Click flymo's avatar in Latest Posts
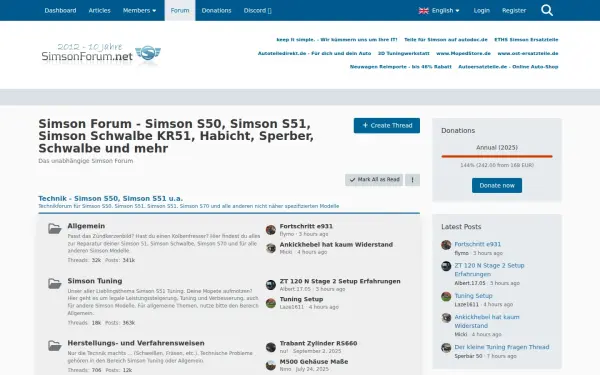This screenshot has height=375, width=600. pos(446,245)
